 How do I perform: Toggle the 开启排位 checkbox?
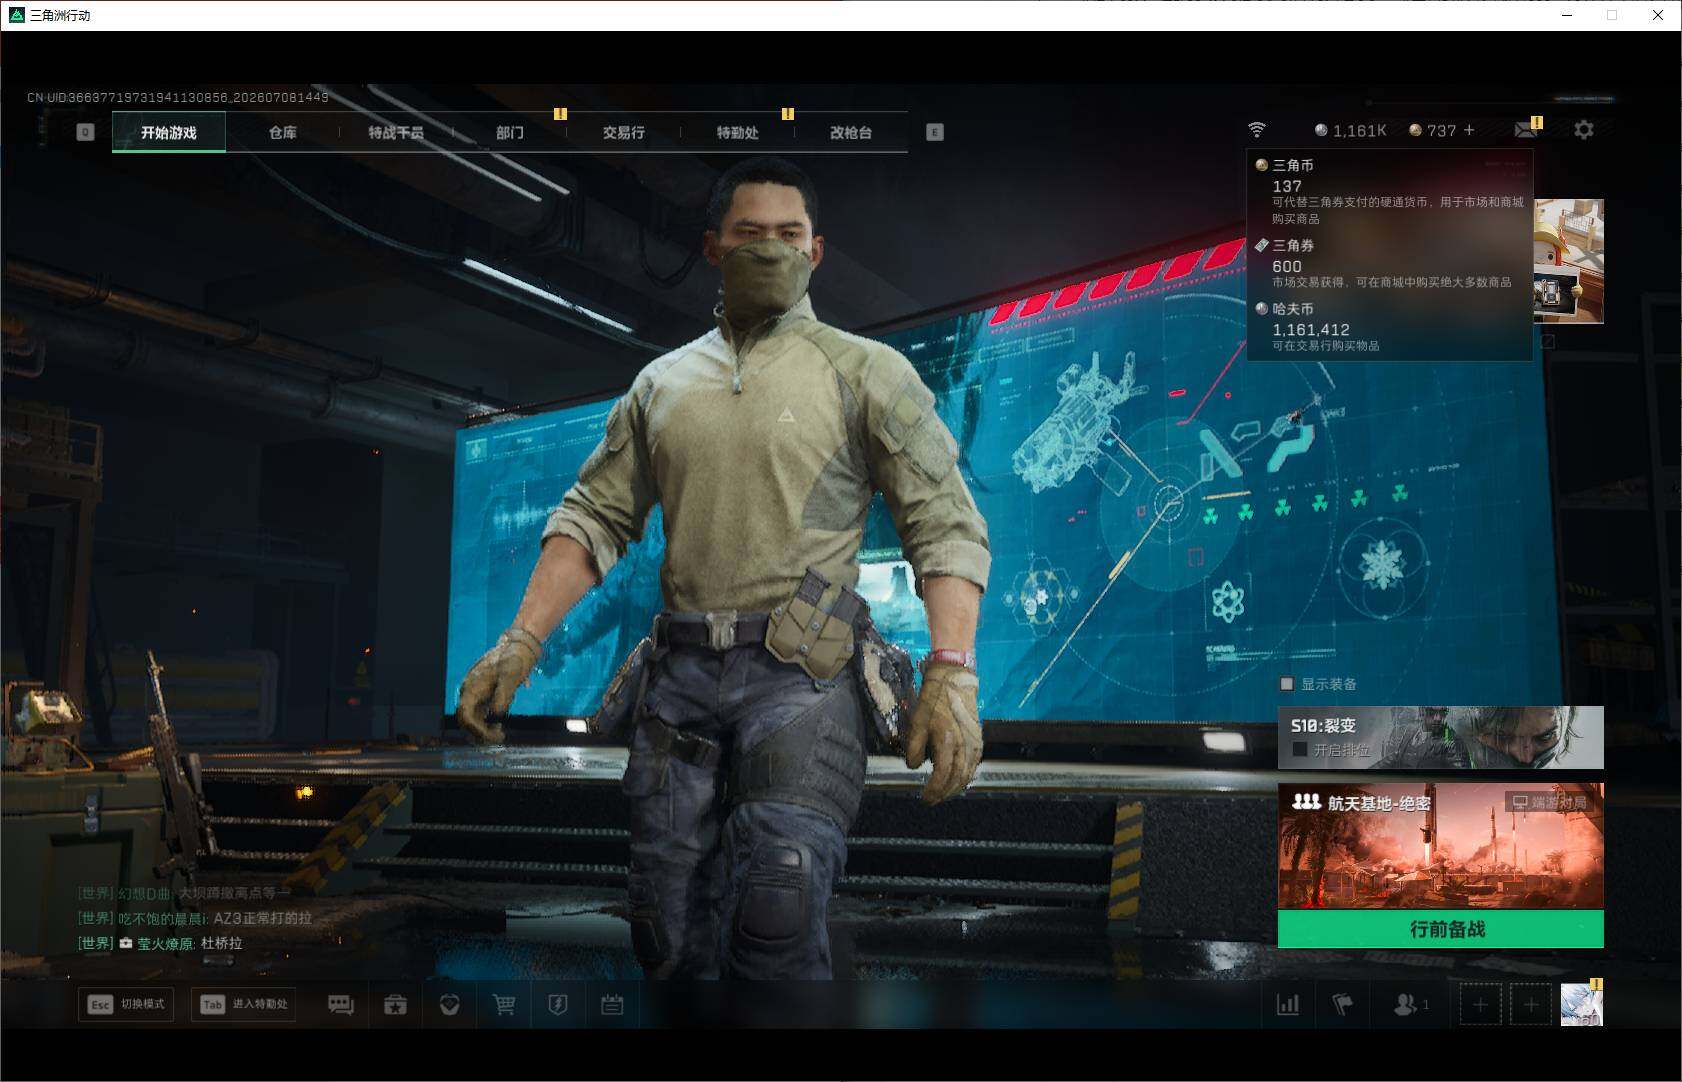[1300, 749]
